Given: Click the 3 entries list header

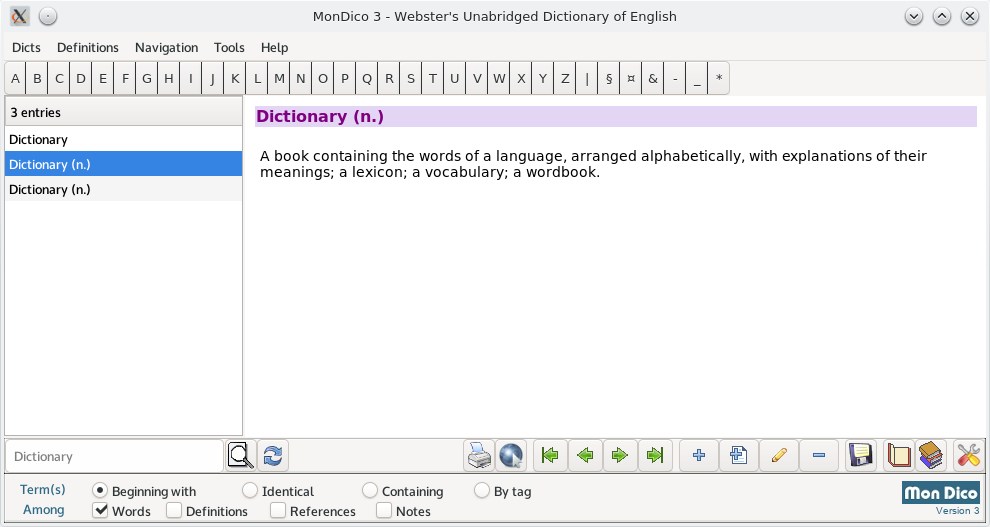Looking at the screenshot, I should click(123, 112).
